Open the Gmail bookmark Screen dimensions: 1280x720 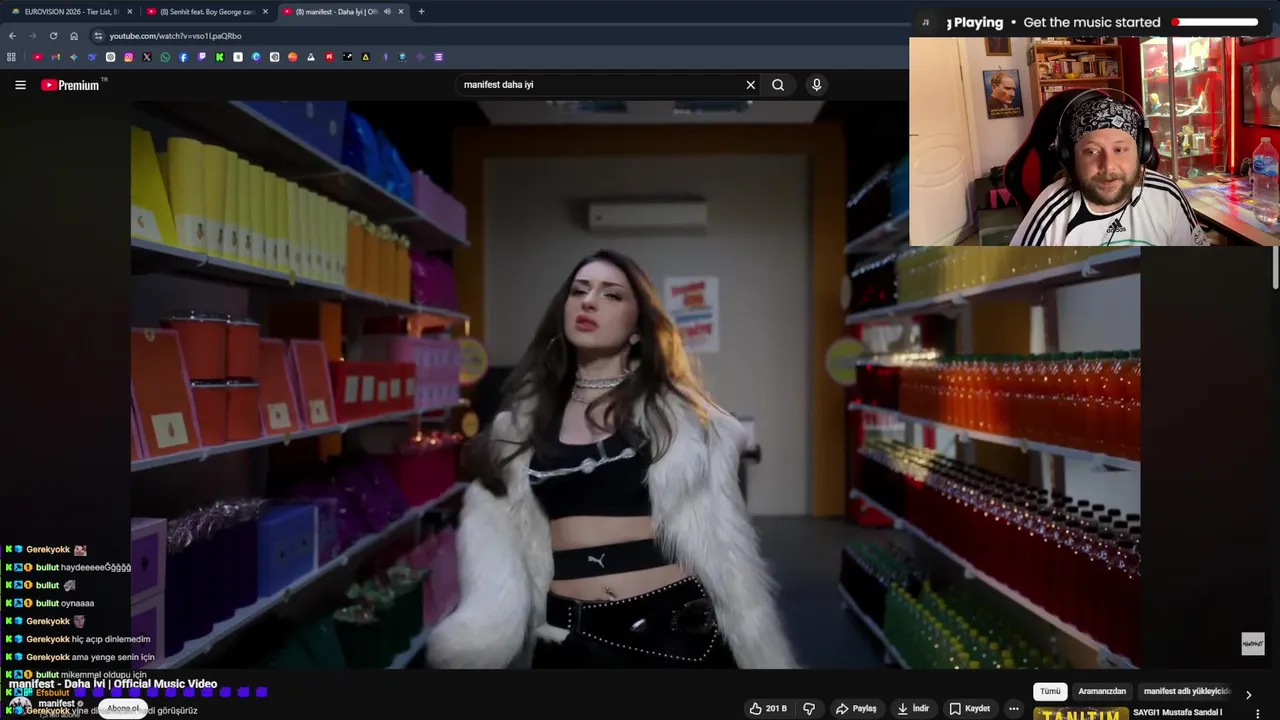[56, 57]
